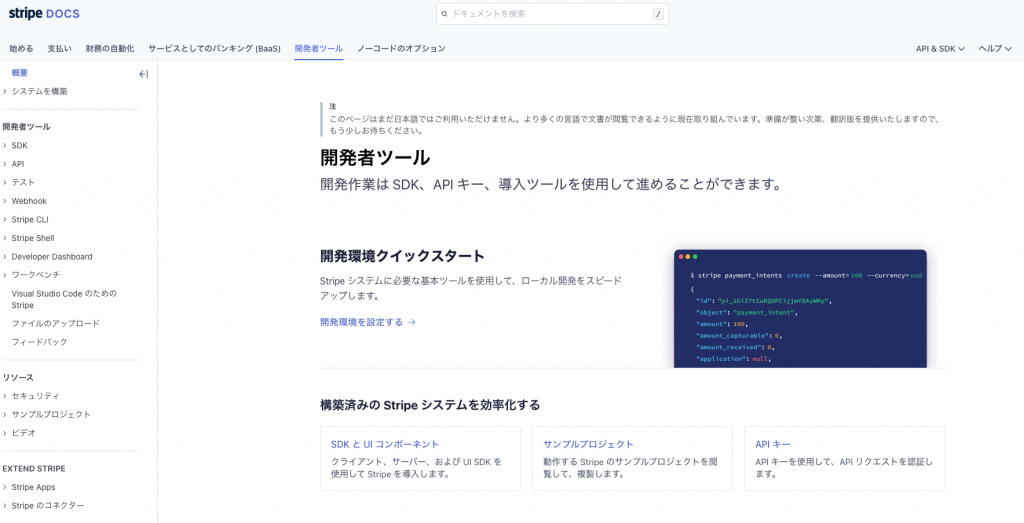
Task: Expand ビデオ in the sidebar
Action: (20, 432)
